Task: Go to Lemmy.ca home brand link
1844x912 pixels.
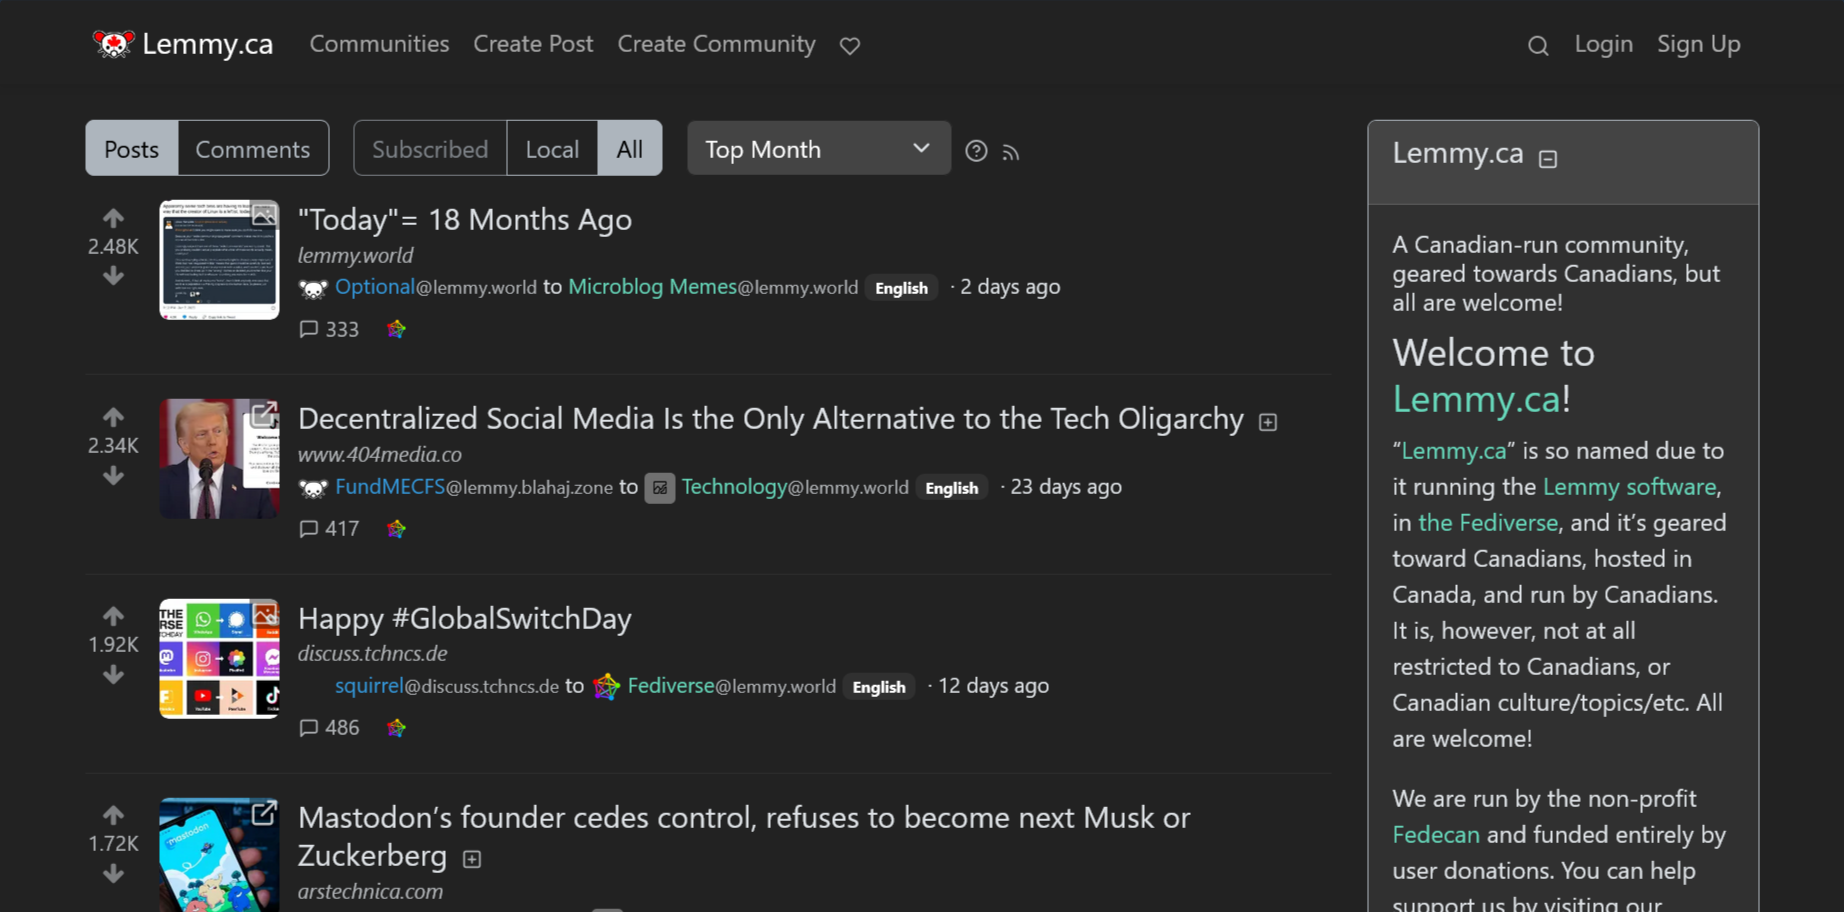Action: pos(183,44)
